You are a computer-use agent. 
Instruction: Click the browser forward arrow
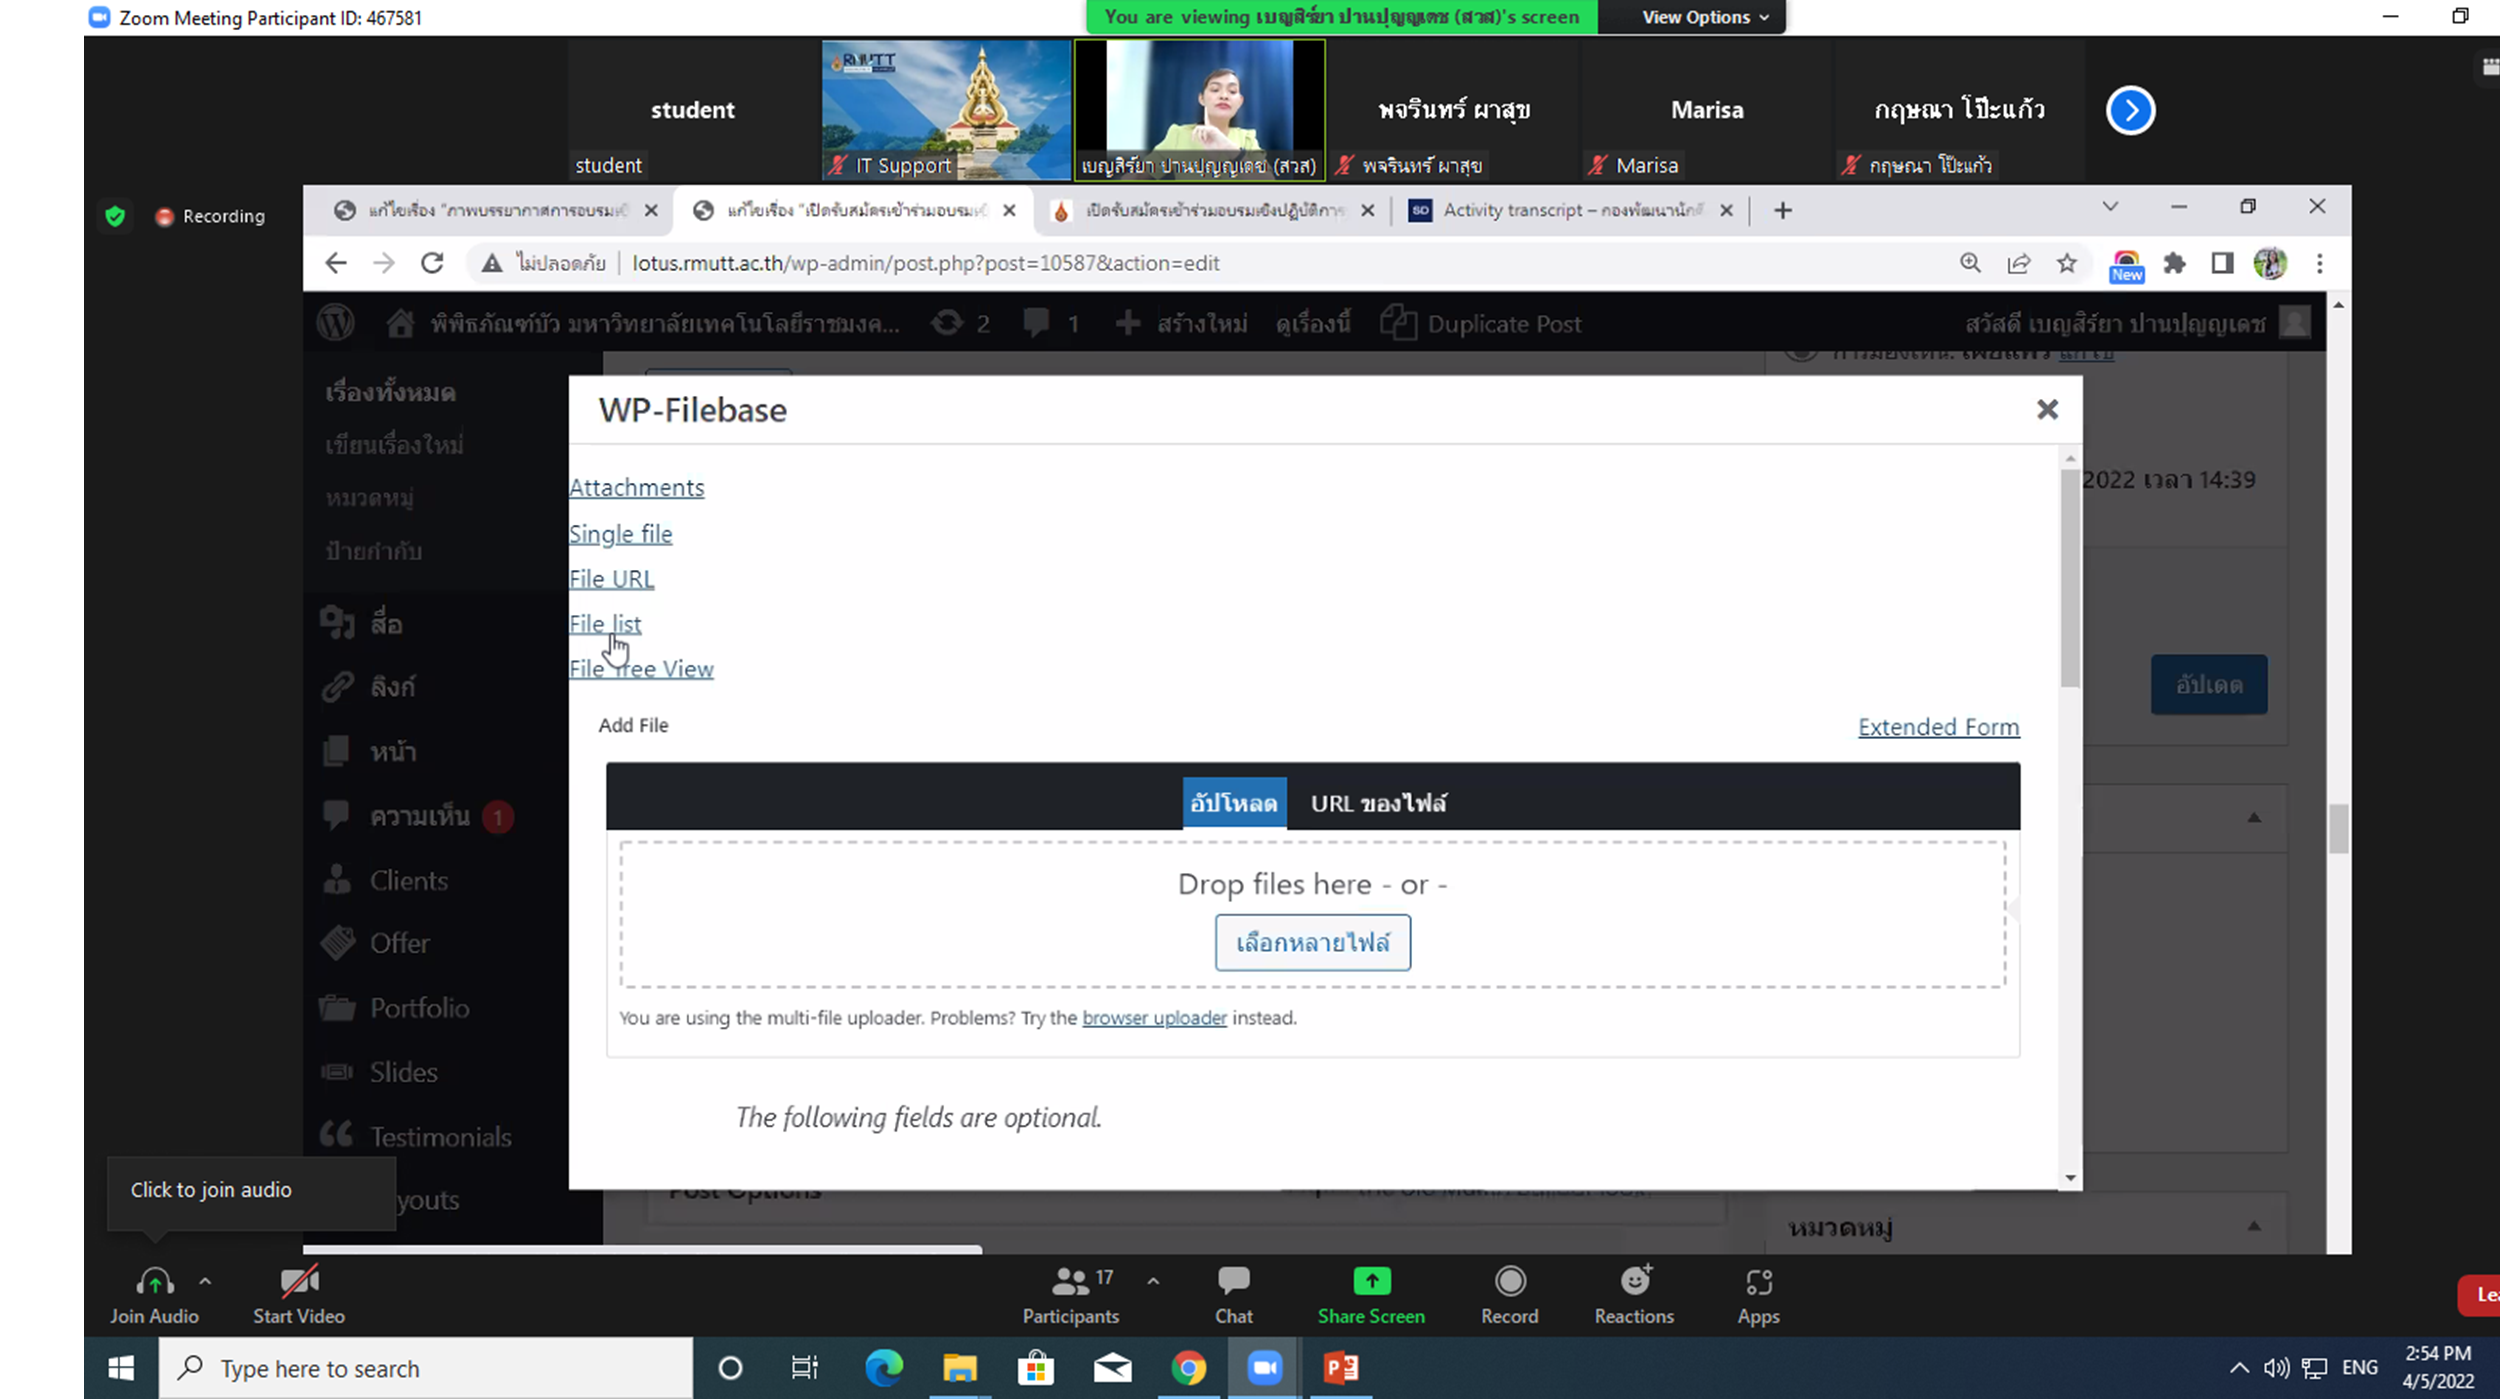tap(384, 263)
